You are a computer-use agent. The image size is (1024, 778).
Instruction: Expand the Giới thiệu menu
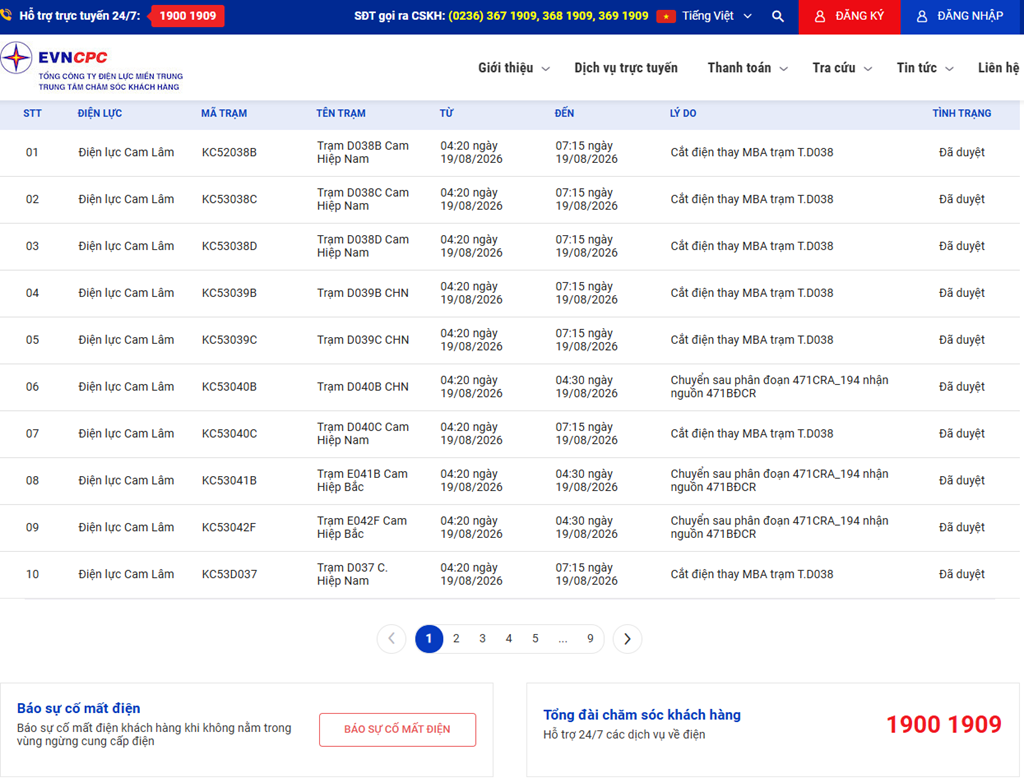(x=513, y=68)
